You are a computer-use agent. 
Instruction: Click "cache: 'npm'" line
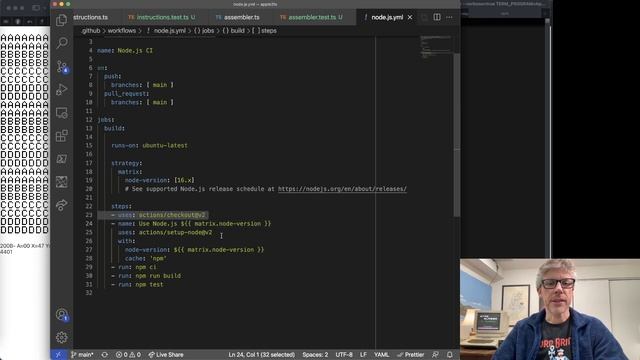pos(146,259)
